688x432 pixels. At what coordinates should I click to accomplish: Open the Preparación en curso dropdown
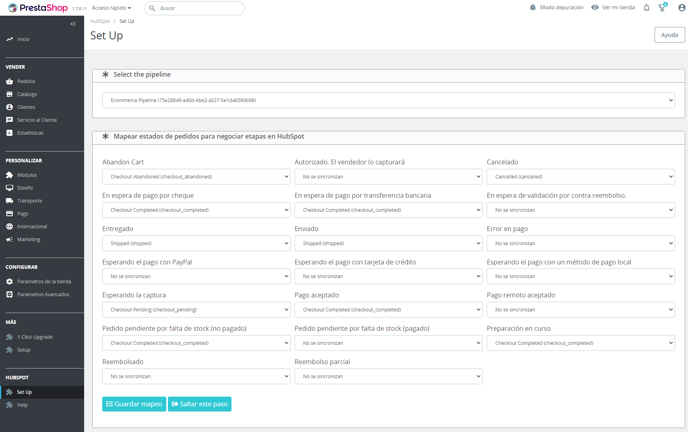580,343
